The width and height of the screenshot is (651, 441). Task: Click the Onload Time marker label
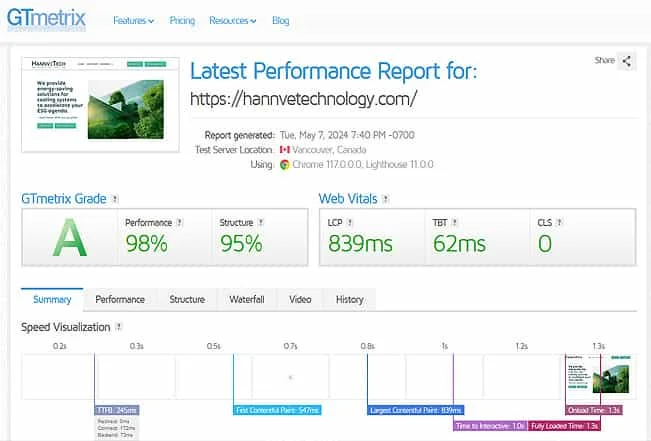[594, 410]
